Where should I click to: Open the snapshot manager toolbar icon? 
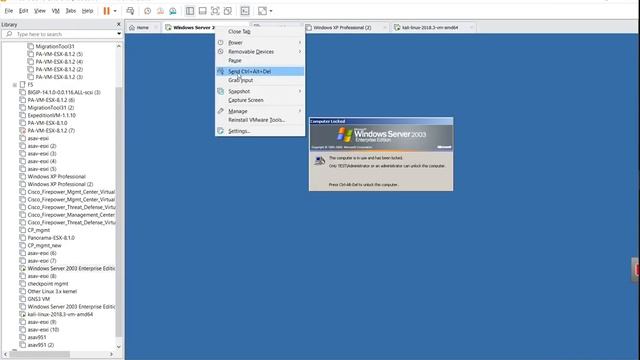pos(173,11)
